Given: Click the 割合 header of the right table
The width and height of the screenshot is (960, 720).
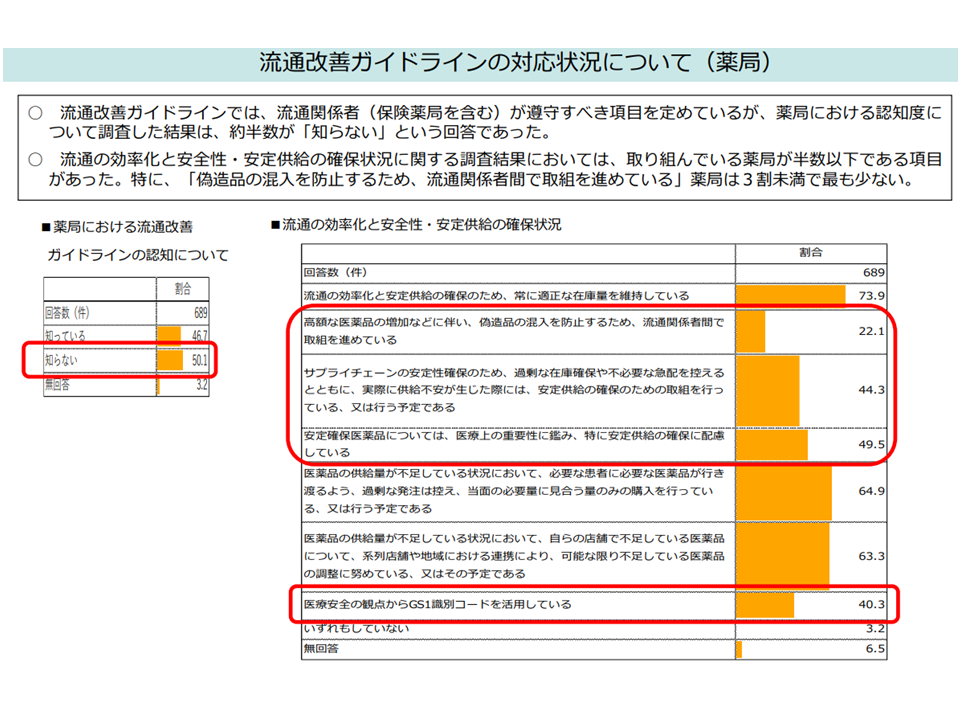Looking at the screenshot, I should tap(811, 254).
